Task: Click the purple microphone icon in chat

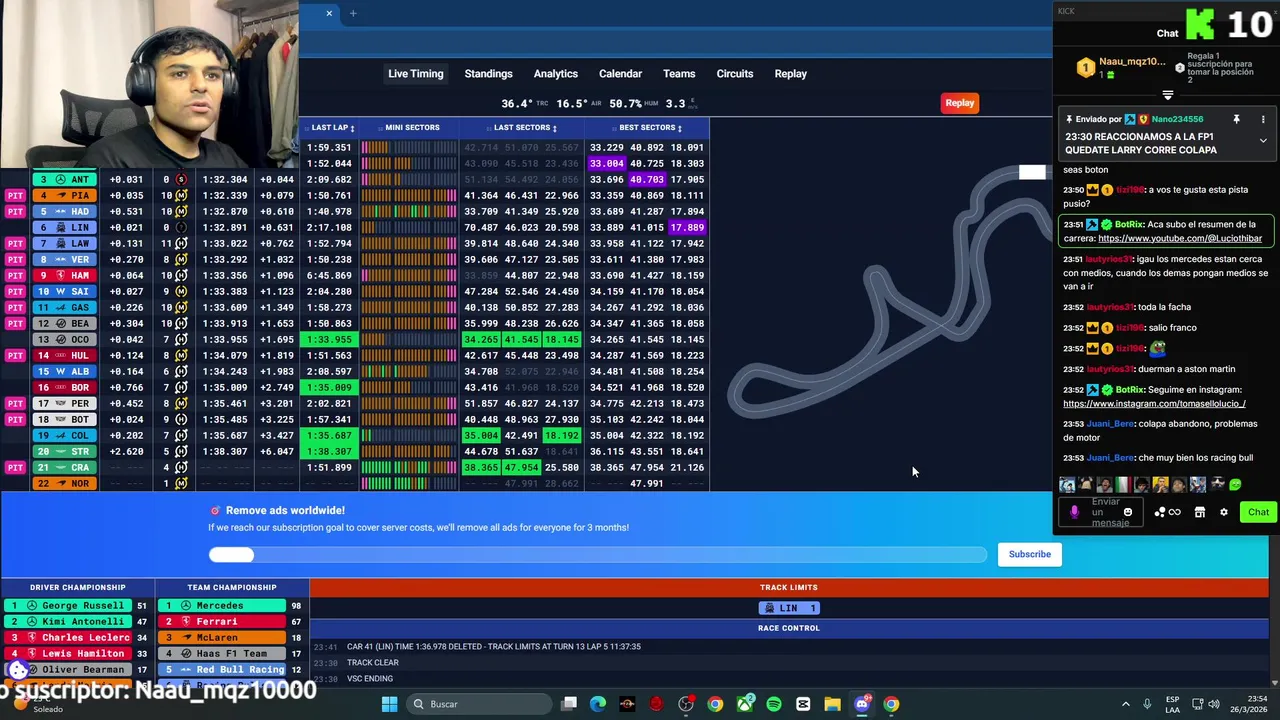Action: (x=1074, y=512)
